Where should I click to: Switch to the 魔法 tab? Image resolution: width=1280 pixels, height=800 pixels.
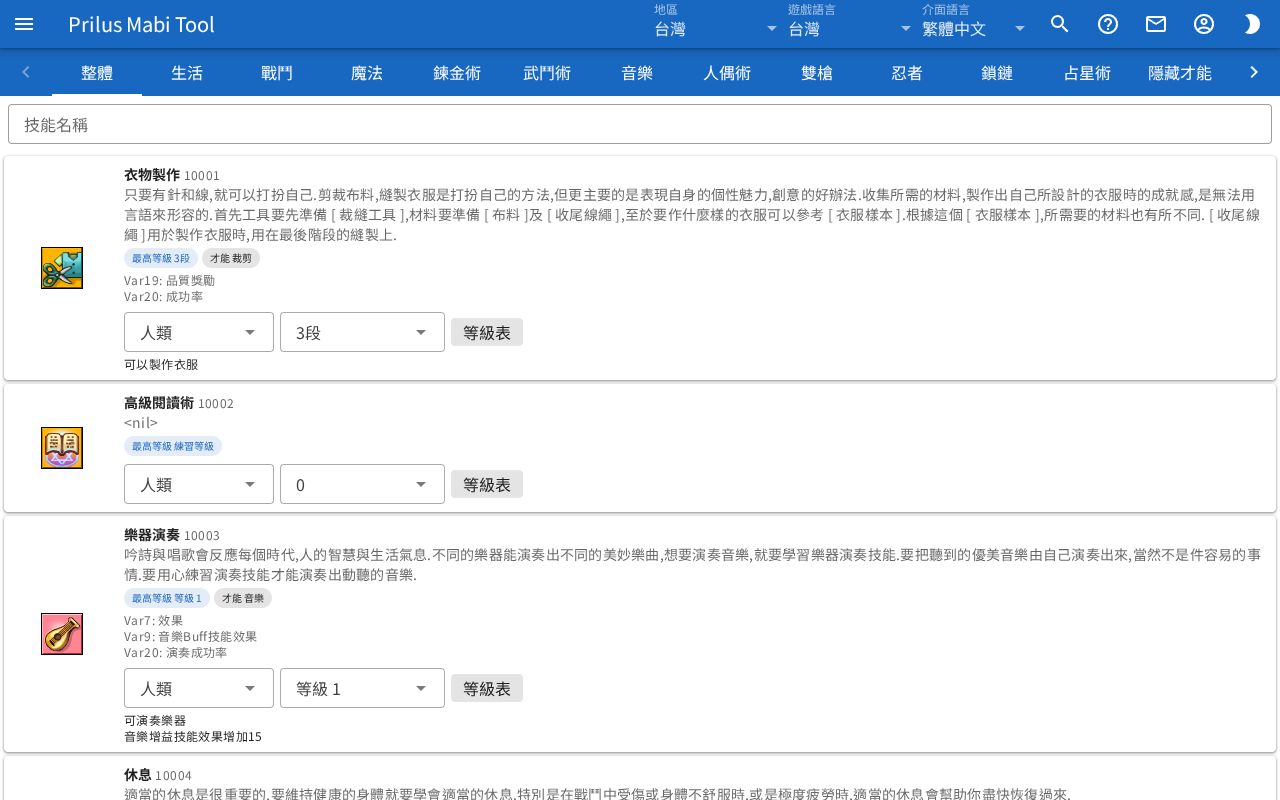tap(367, 72)
